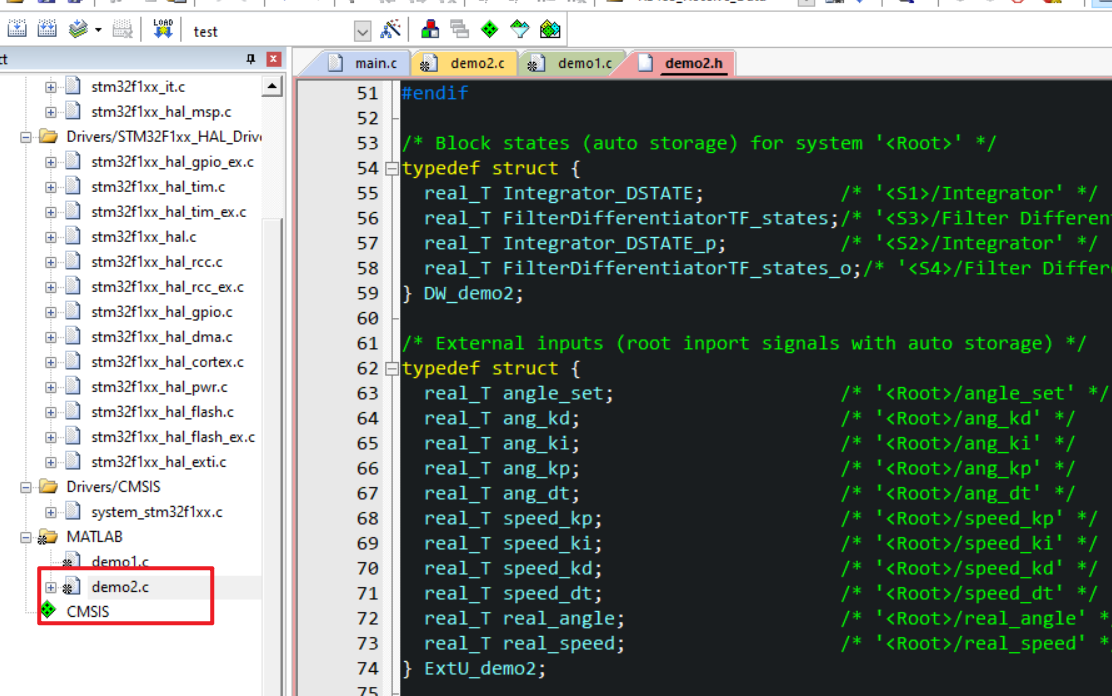Click the '#endif' directive on line 51
The height and width of the screenshot is (696, 1112).
tap(435, 93)
